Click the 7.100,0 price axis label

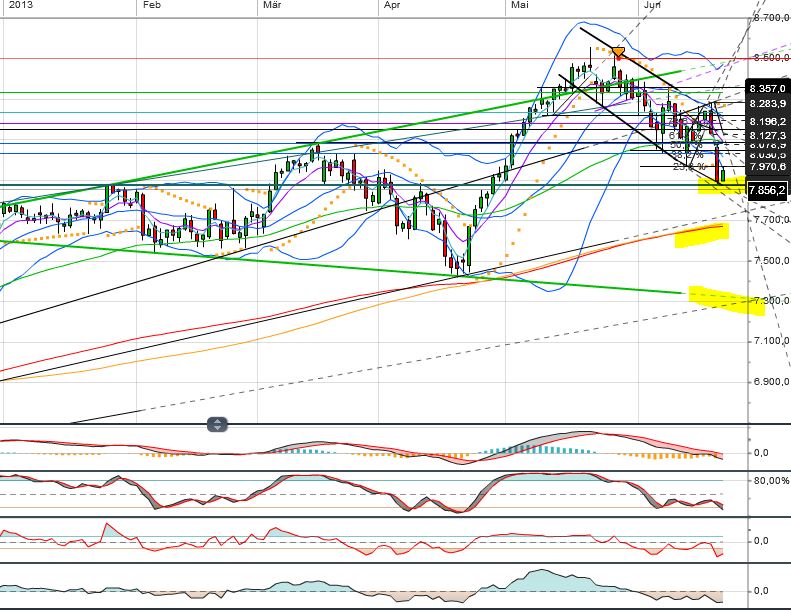coord(772,341)
